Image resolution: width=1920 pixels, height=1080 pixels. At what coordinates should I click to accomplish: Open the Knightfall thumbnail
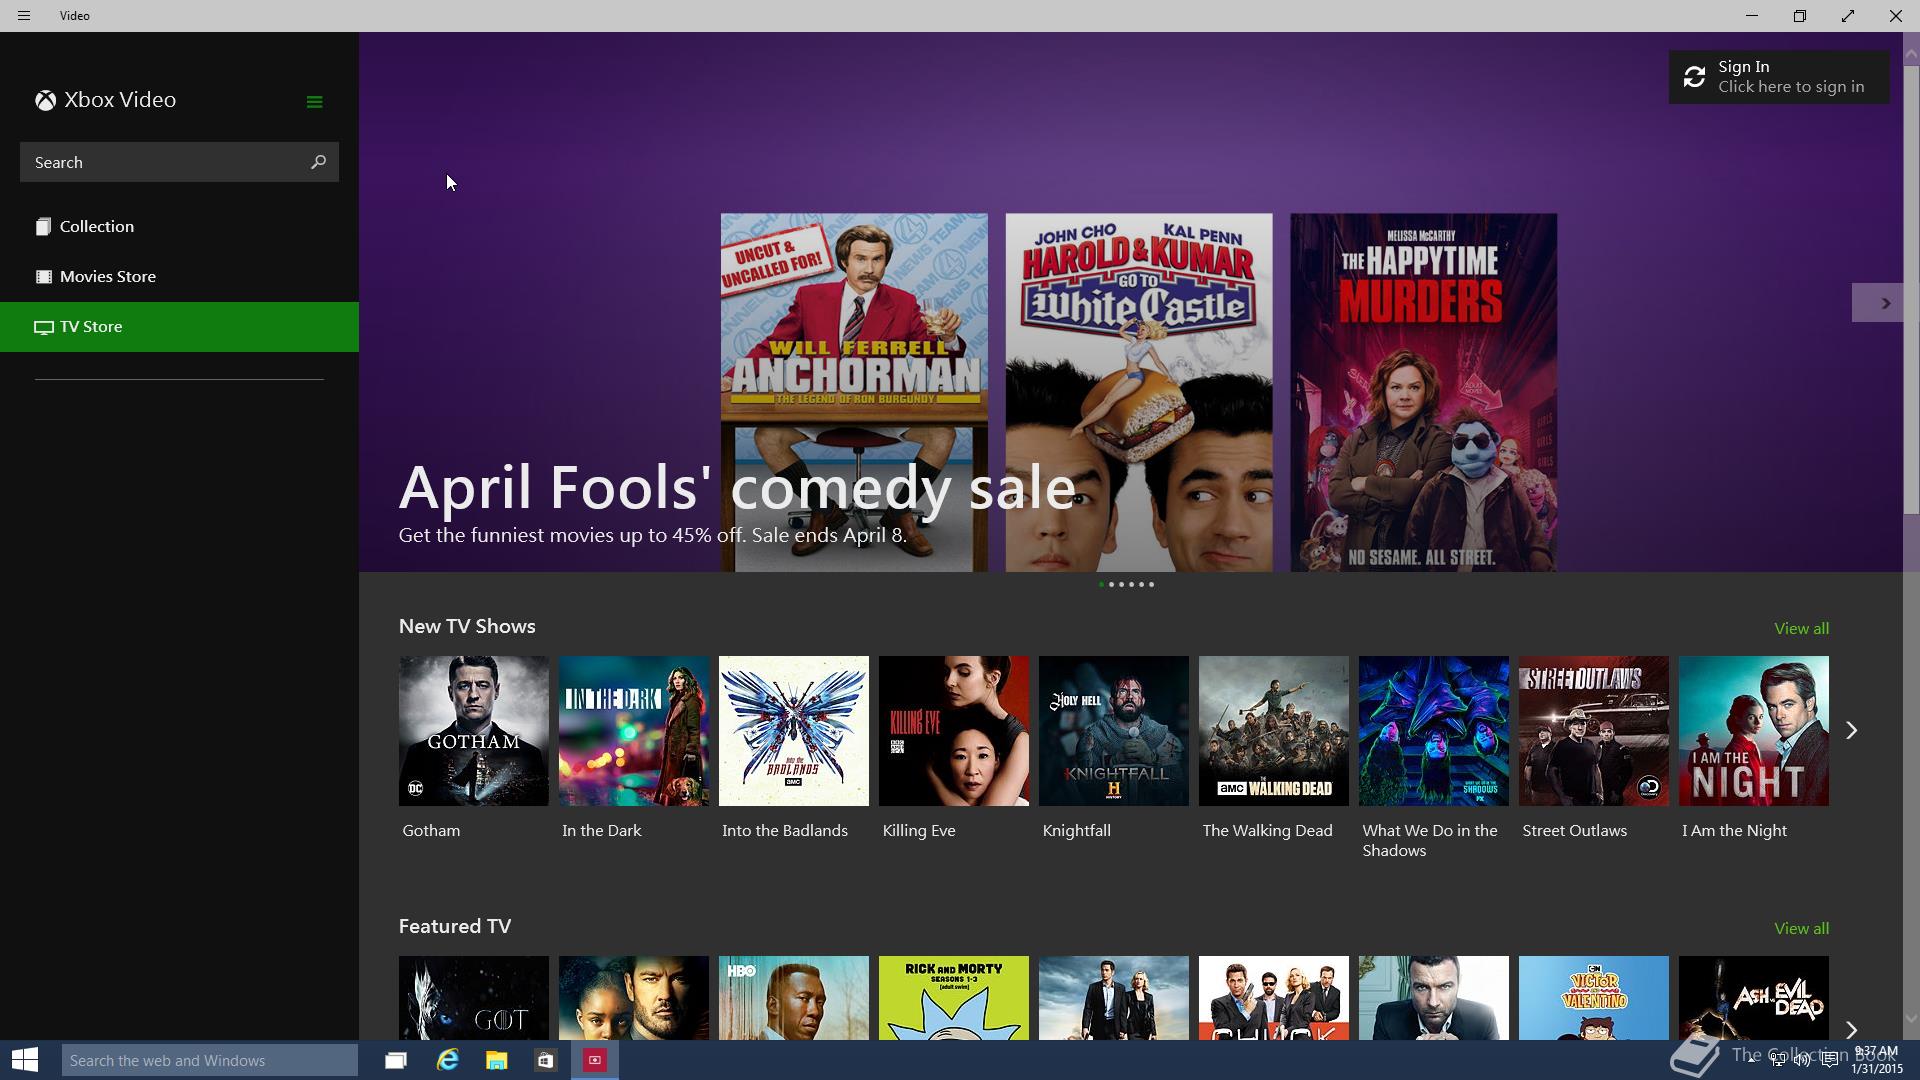click(1114, 731)
